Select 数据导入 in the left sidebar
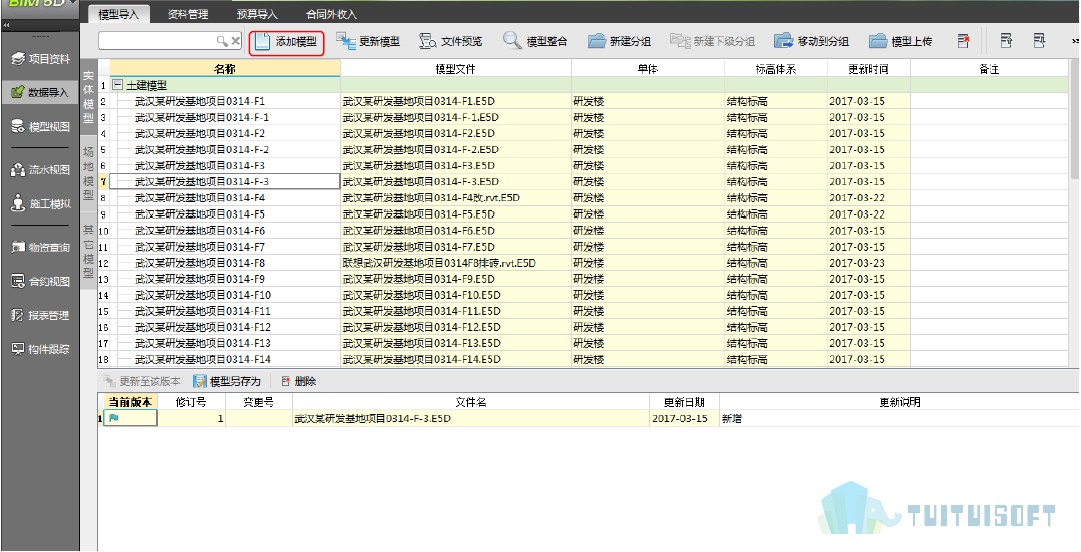 (40, 92)
